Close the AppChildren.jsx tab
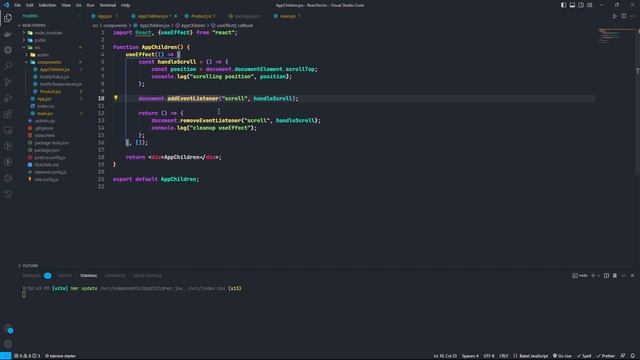The image size is (640, 360). pyautogui.click(x=176, y=16)
